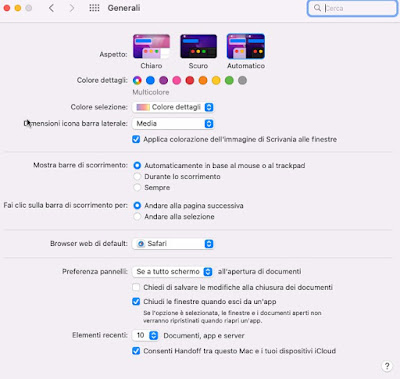Select the Chiaro appearance thumbnail
Viewport: 400px width, 379px height.
[x=151, y=46]
